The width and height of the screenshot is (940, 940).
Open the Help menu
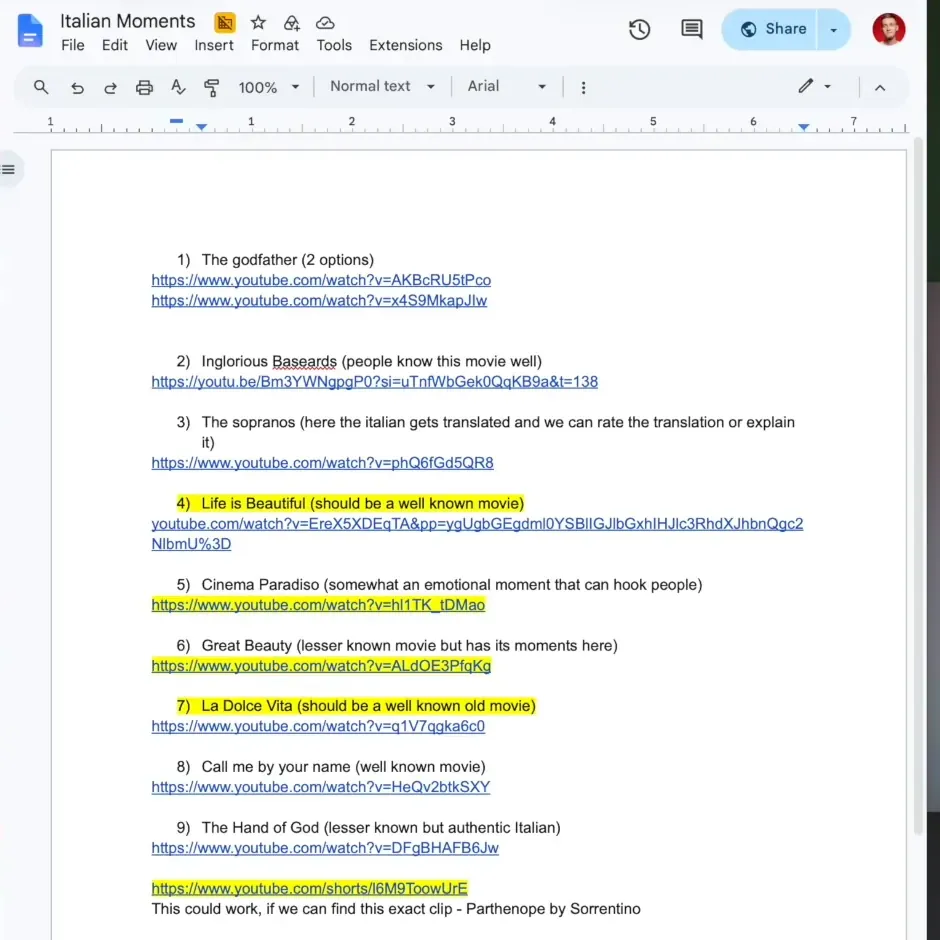475,46
